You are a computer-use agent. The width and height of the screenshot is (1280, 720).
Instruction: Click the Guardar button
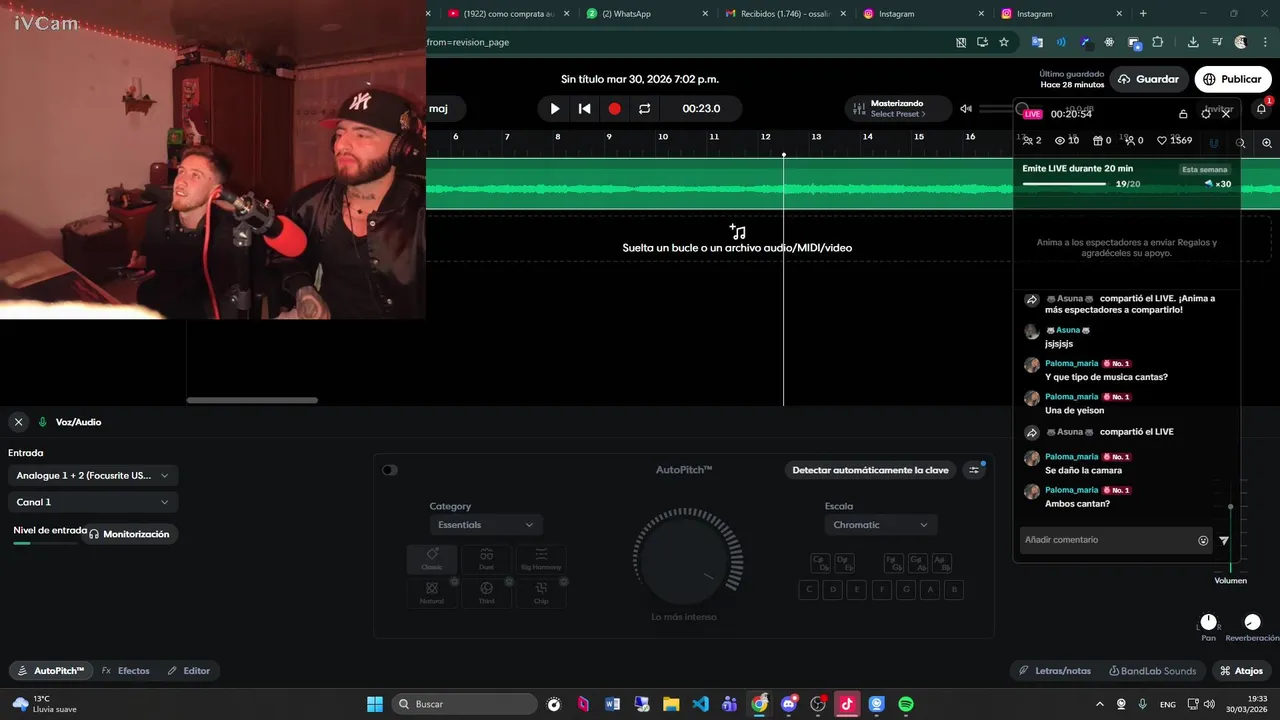click(x=1148, y=79)
